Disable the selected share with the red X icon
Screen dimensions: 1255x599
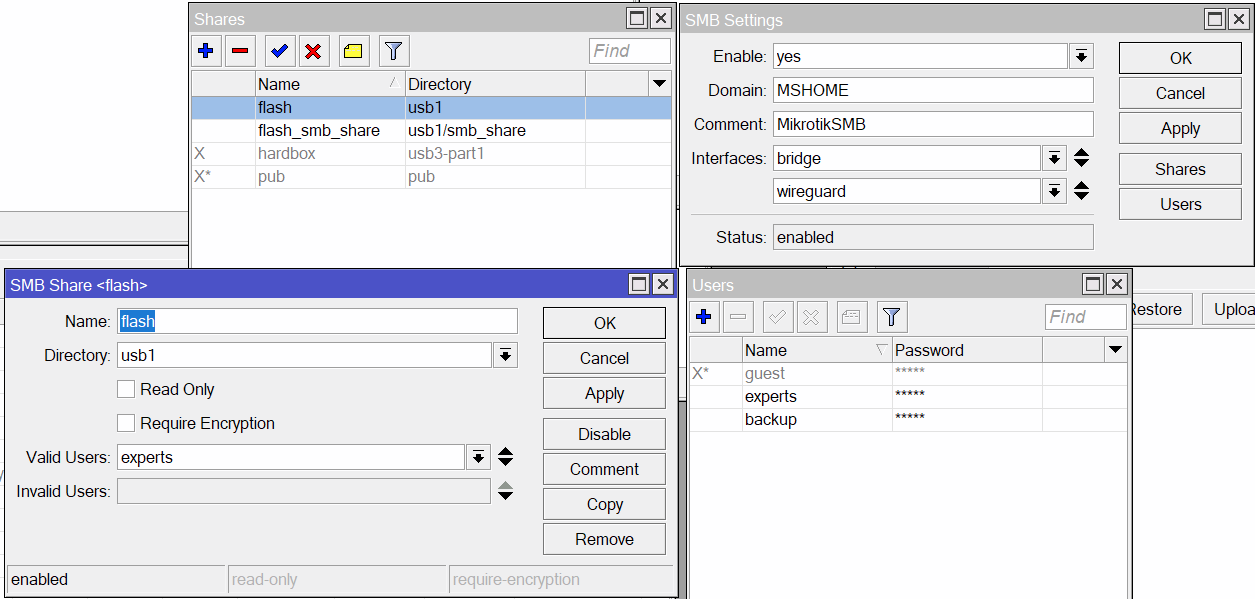point(313,51)
